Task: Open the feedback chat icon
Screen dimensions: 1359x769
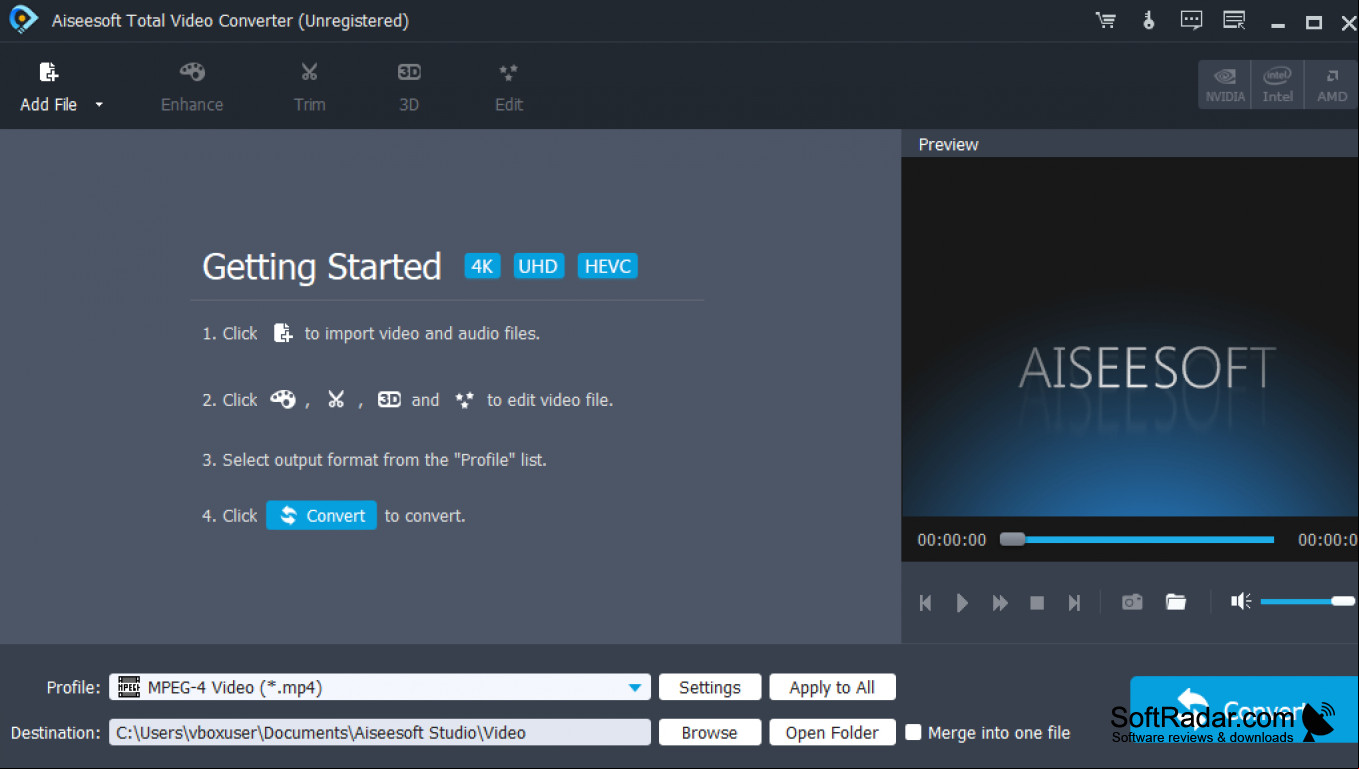Action: pyautogui.click(x=1191, y=20)
